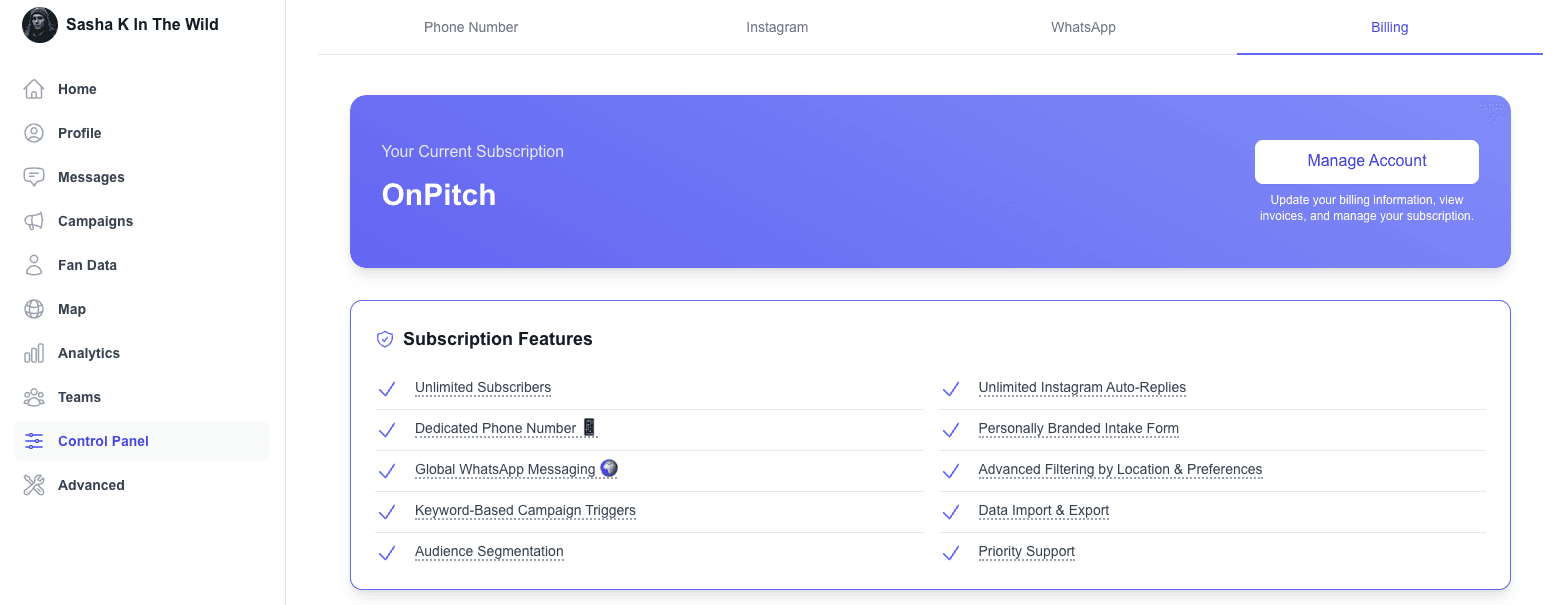Select the Profile icon in sidebar
The height and width of the screenshot is (605, 1557).
pyautogui.click(x=33, y=133)
